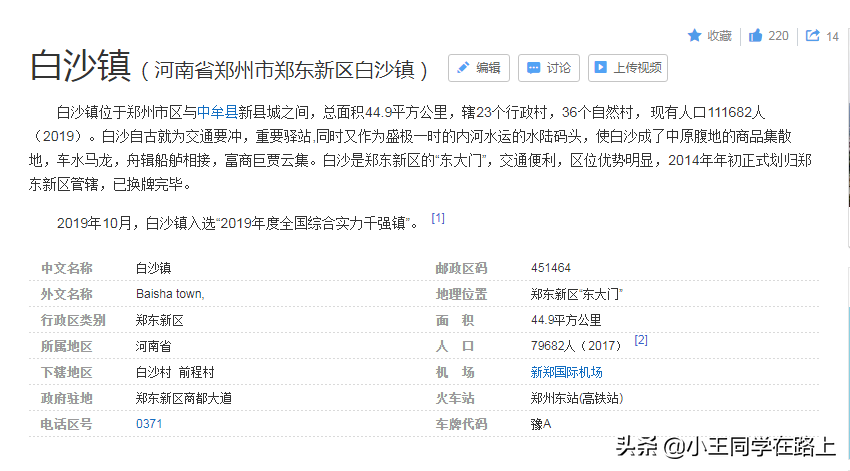Click the 外文名称 label

pyautogui.click(x=67, y=294)
